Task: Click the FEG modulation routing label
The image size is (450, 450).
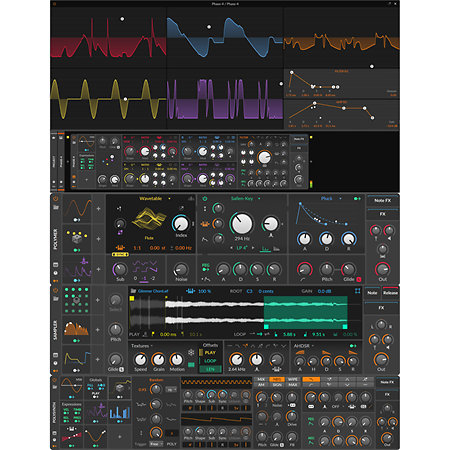Action: (206, 266)
